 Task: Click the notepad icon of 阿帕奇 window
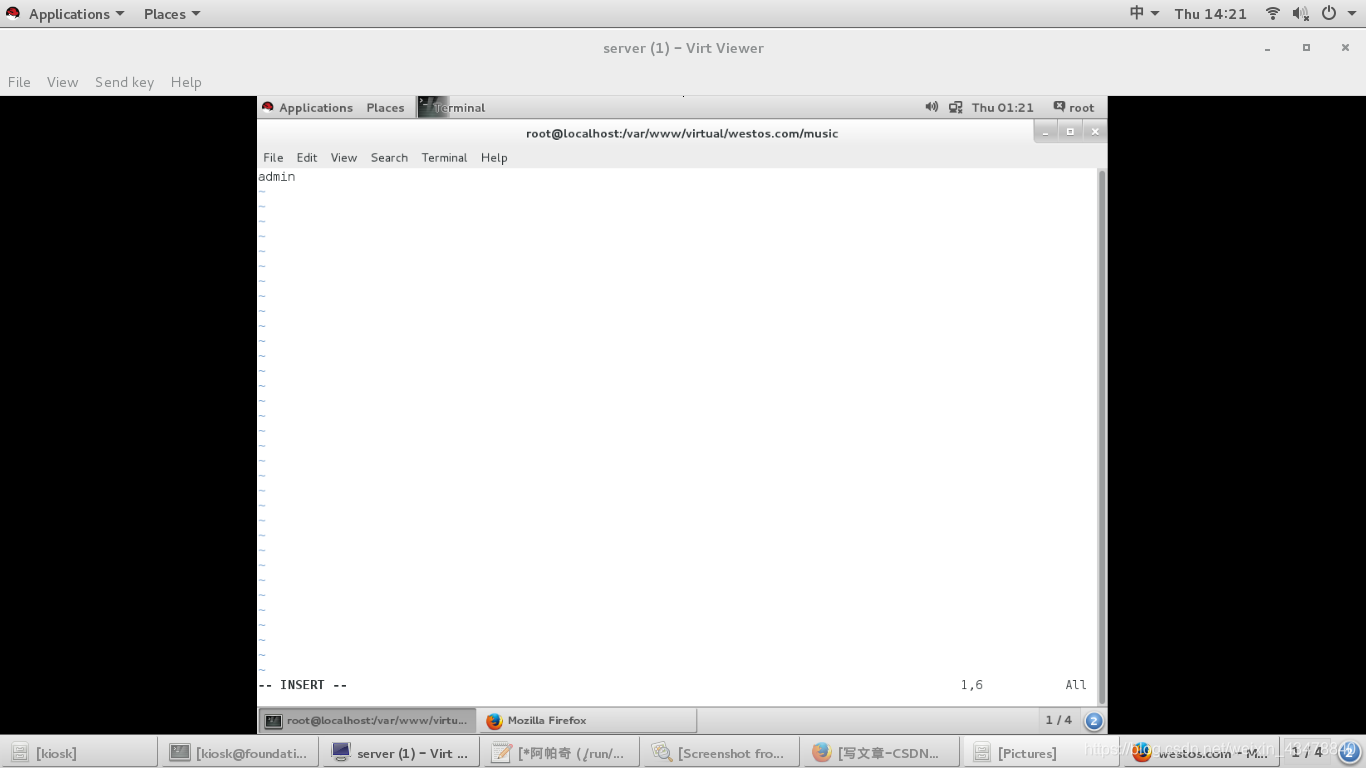coord(502,752)
